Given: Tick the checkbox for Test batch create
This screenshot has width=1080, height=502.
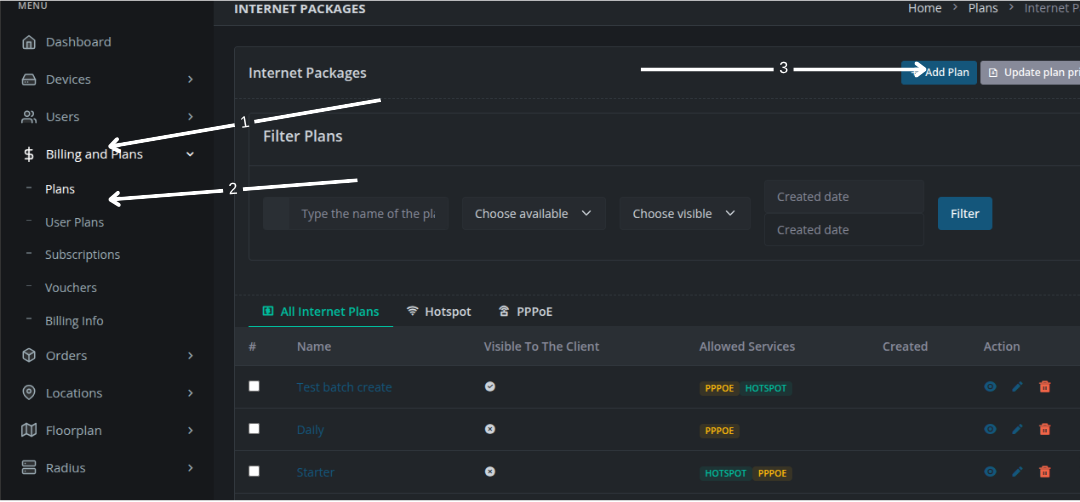Looking at the screenshot, I should [x=254, y=386].
